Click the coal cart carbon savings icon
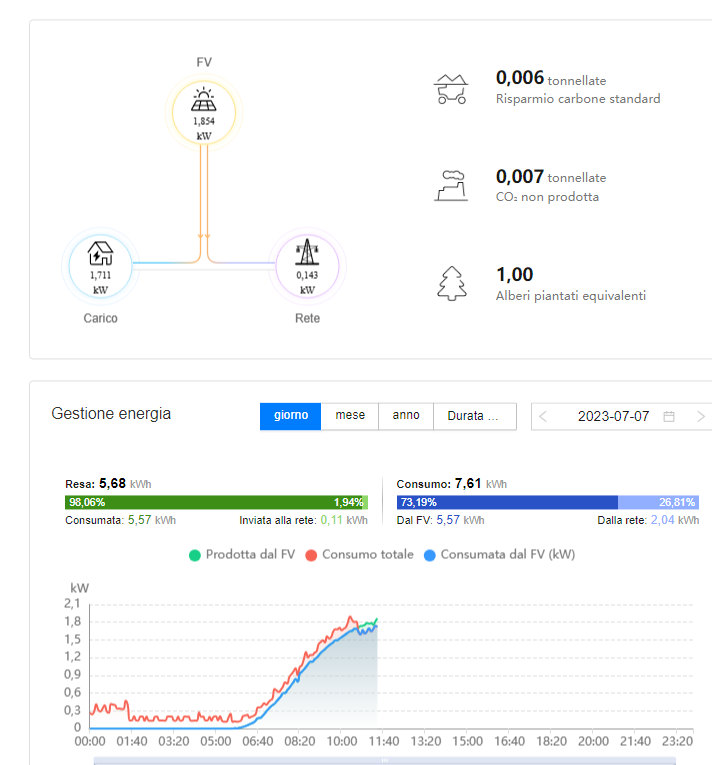 451,89
